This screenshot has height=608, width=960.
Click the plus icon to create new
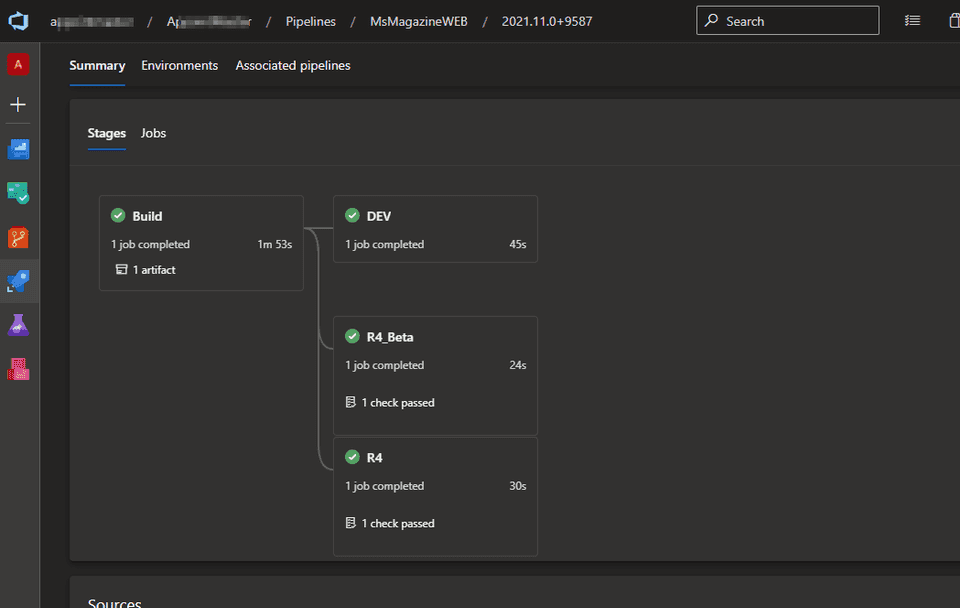[x=18, y=104]
